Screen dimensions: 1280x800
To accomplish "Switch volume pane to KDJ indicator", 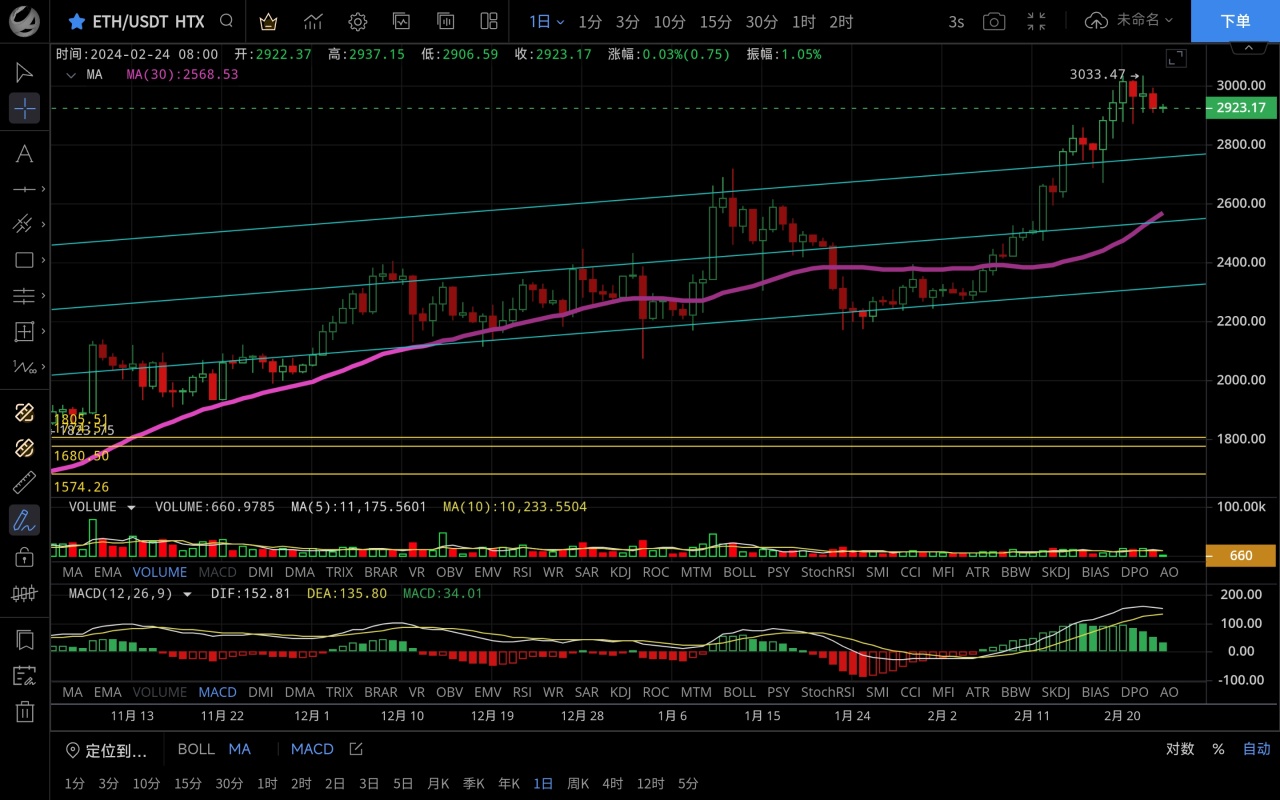I will point(620,572).
